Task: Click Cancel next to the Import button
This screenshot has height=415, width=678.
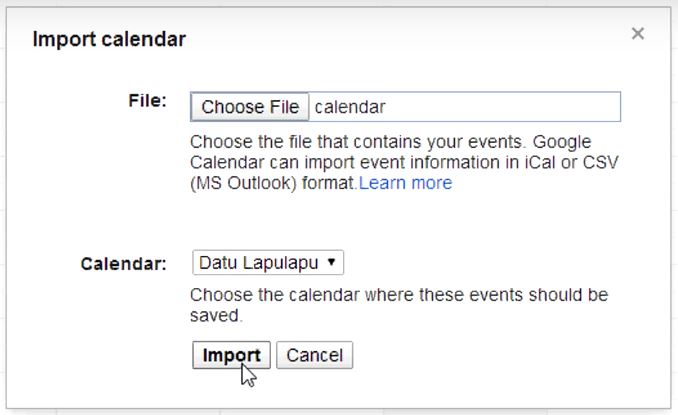Action: click(x=314, y=355)
